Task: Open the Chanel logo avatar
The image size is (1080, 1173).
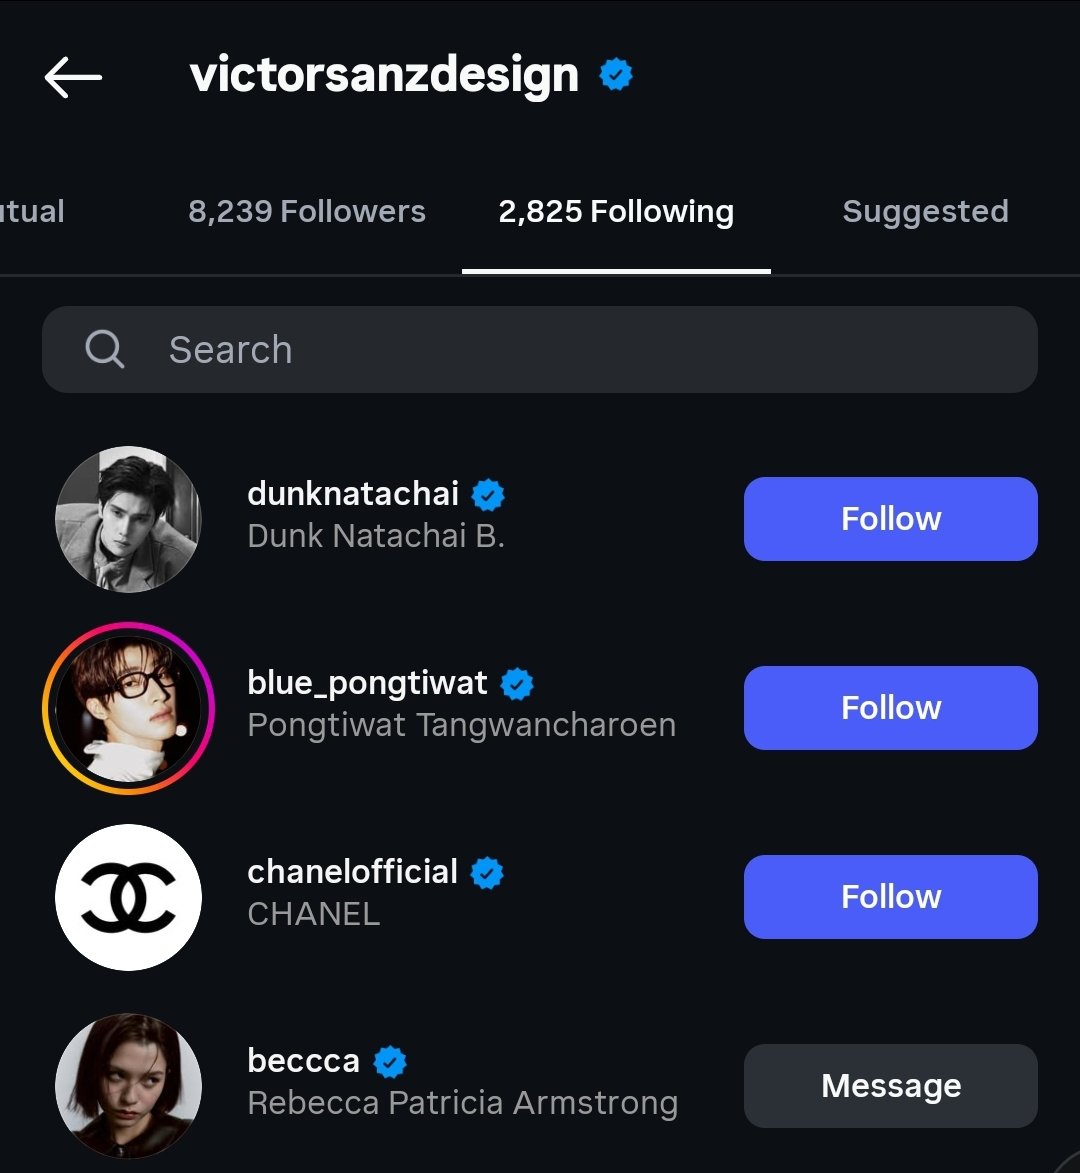Action: [128, 897]
